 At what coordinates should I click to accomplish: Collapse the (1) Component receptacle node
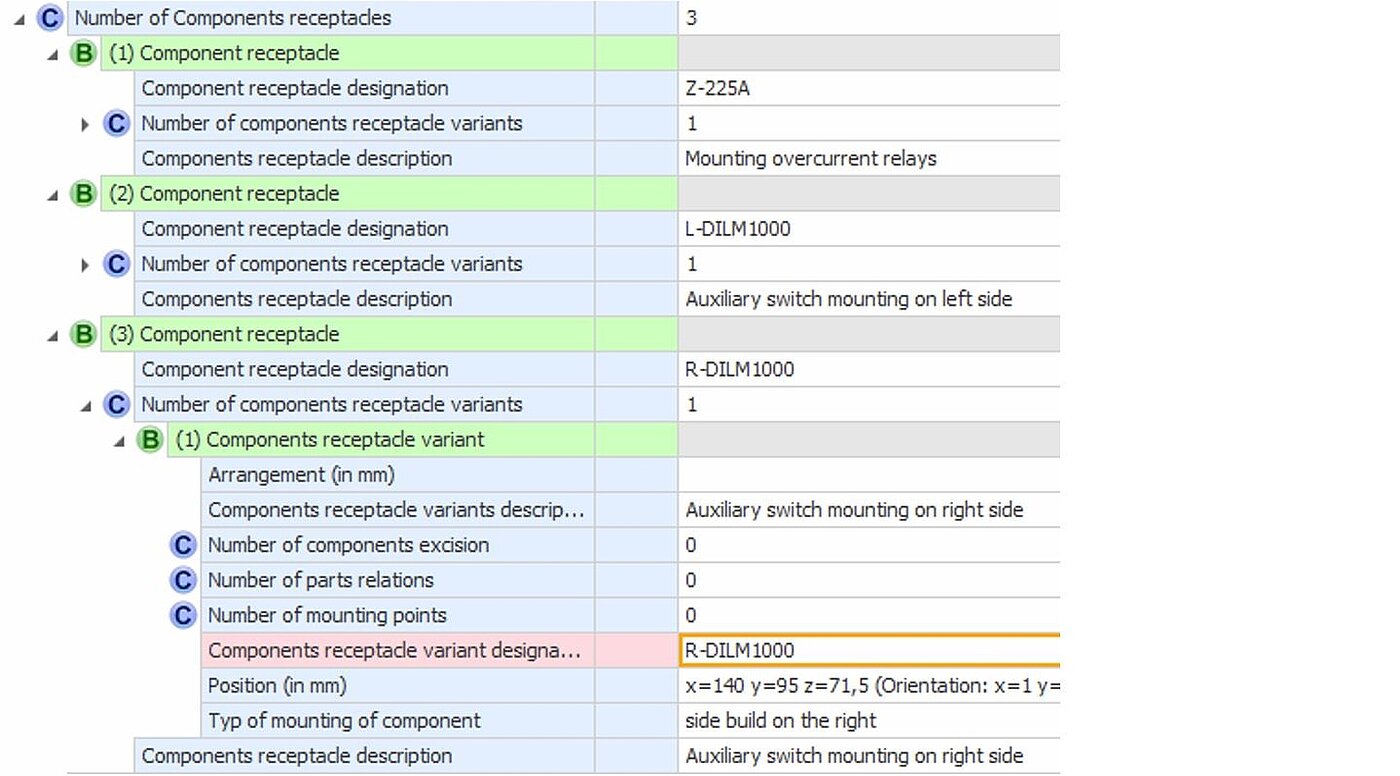click(53, 55)
